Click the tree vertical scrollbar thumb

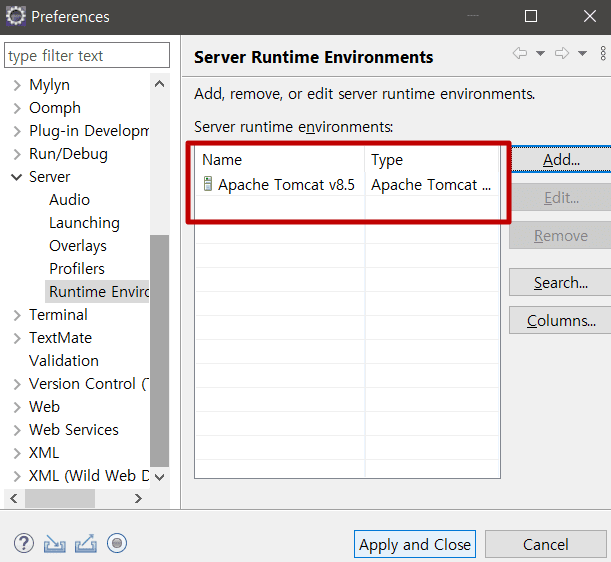(159, 350)
